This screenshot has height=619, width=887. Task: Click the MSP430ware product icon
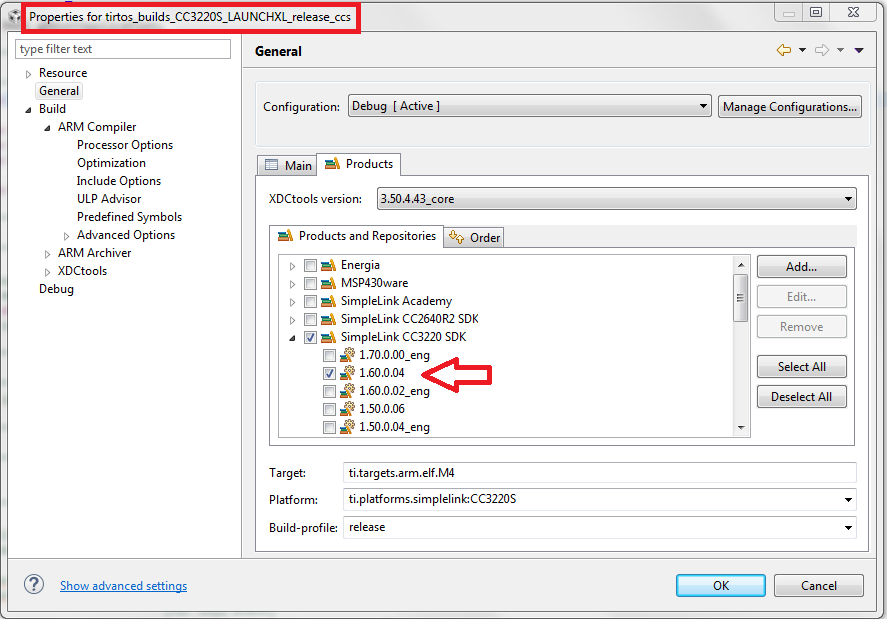tap(328, 283)
